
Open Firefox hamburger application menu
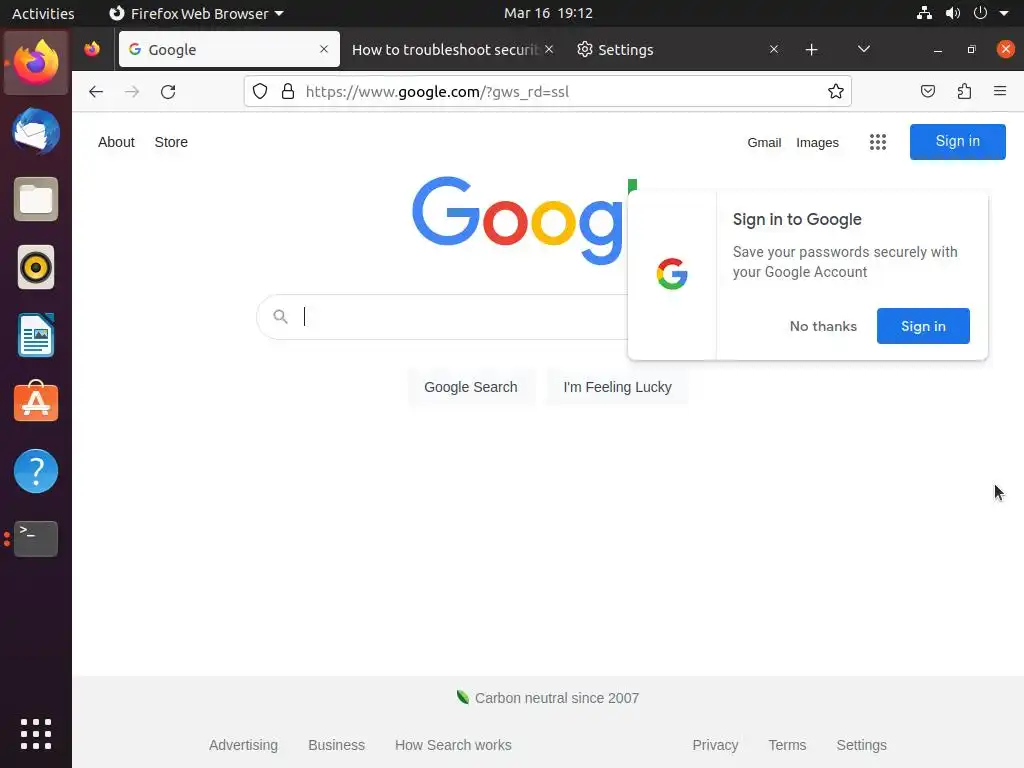pyautogui.click(x=1000, y=91)
